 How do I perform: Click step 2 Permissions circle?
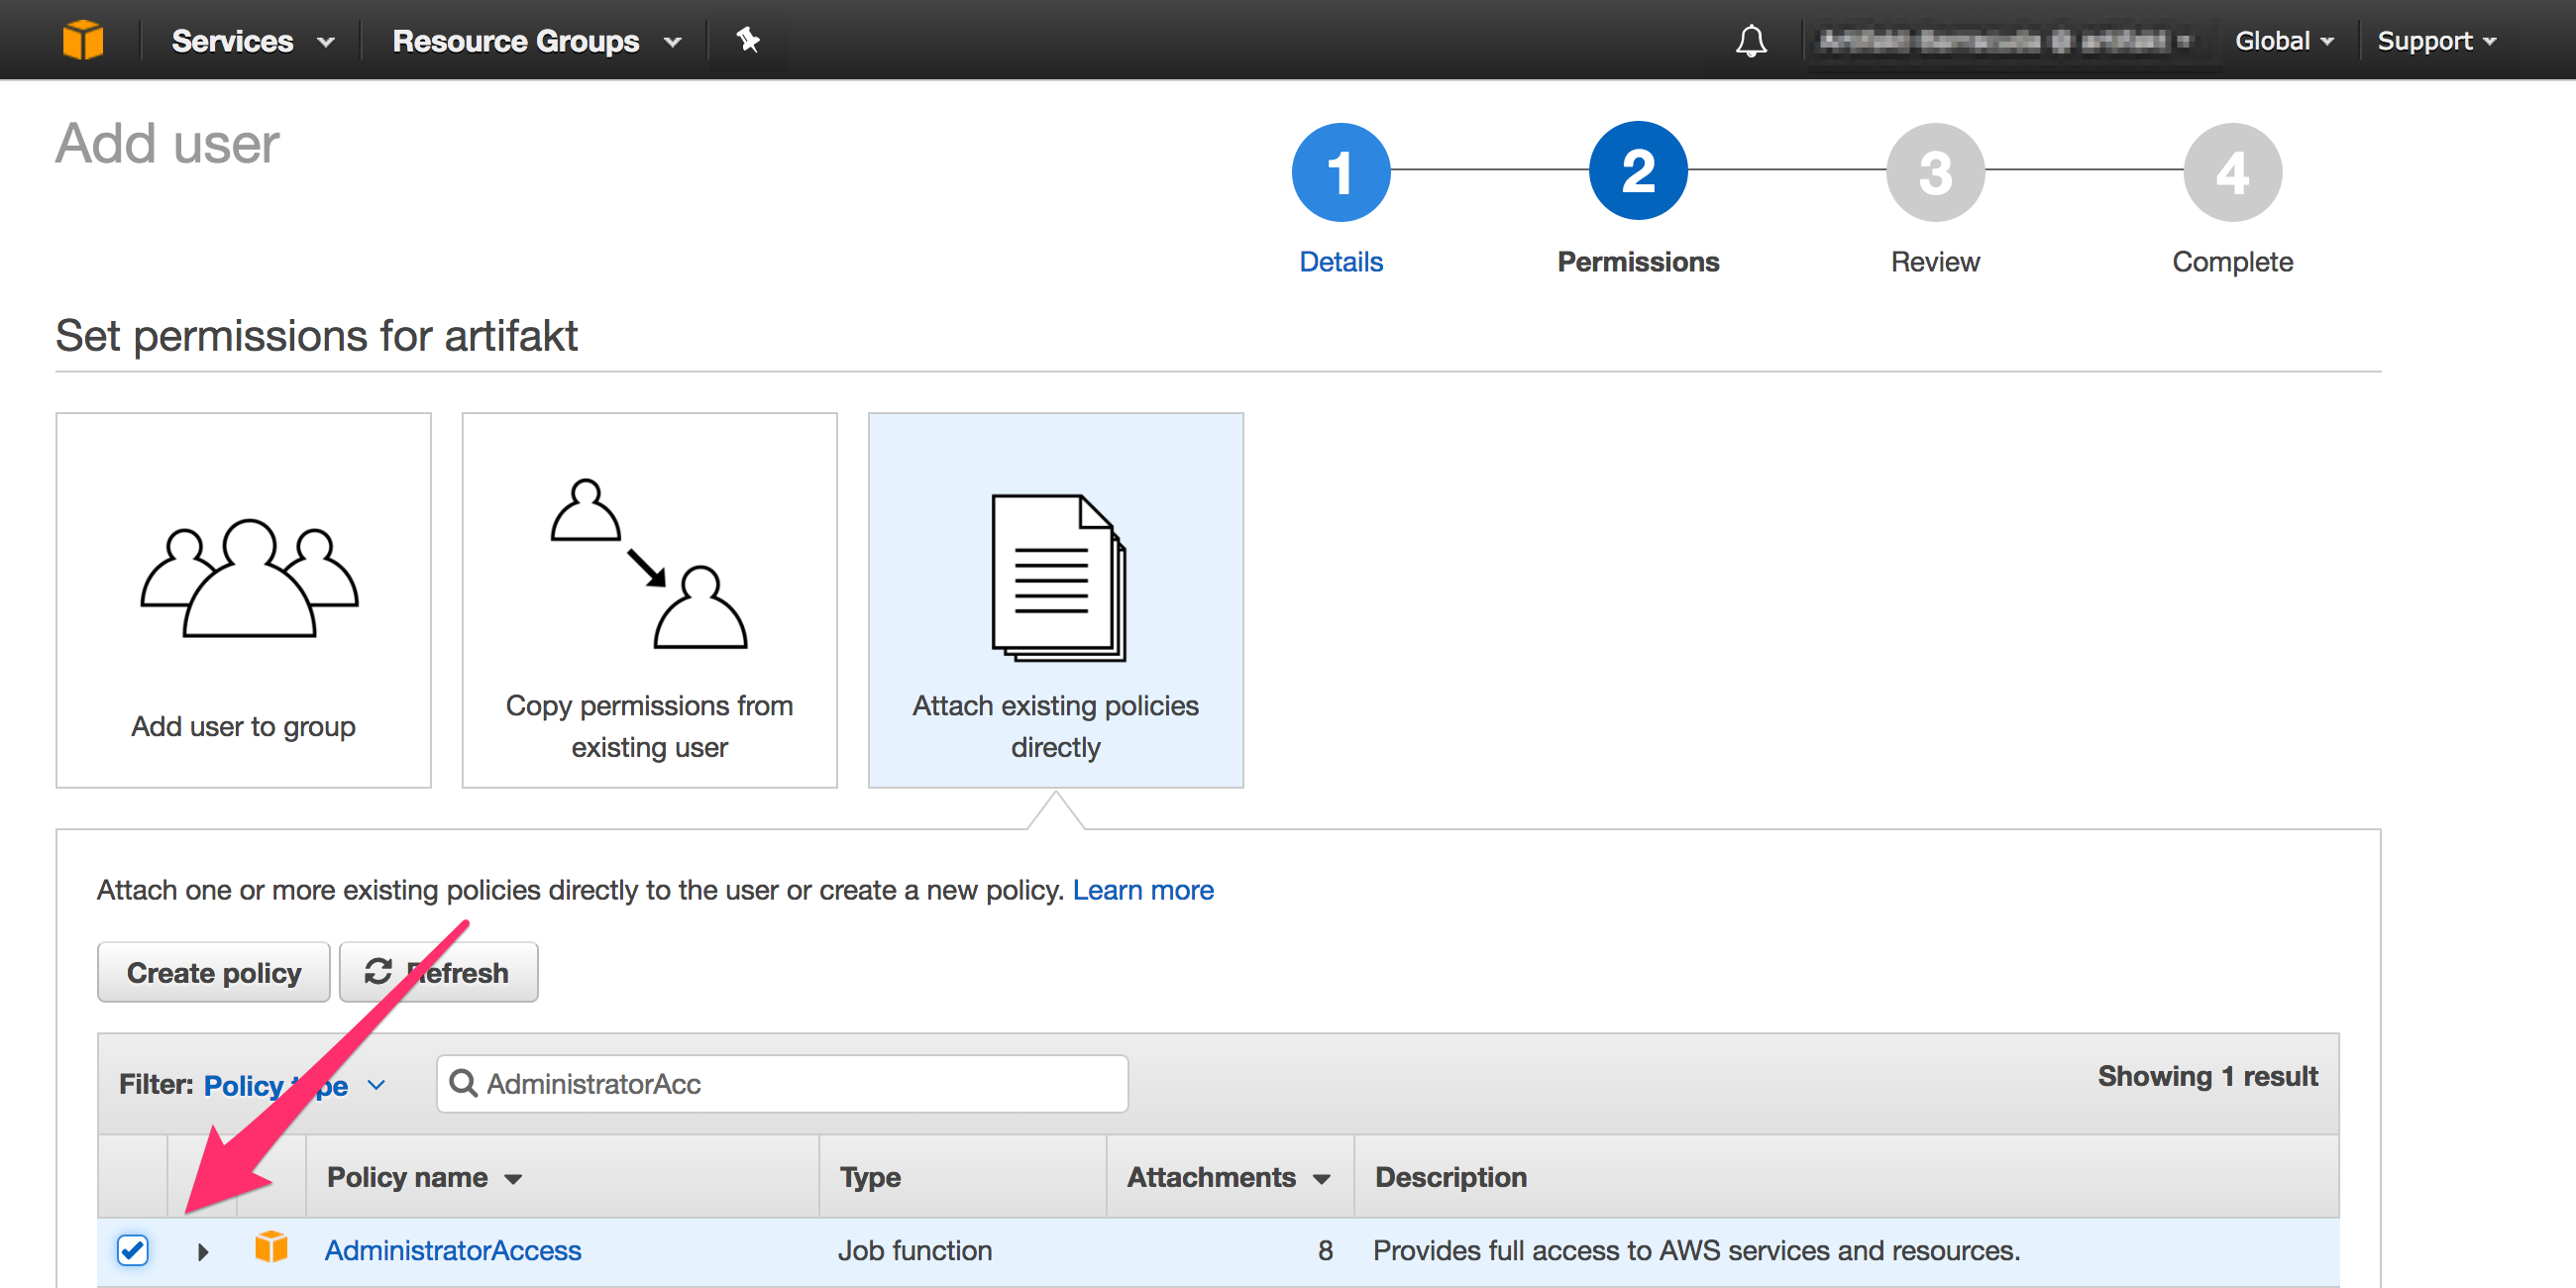[1638, 171]
